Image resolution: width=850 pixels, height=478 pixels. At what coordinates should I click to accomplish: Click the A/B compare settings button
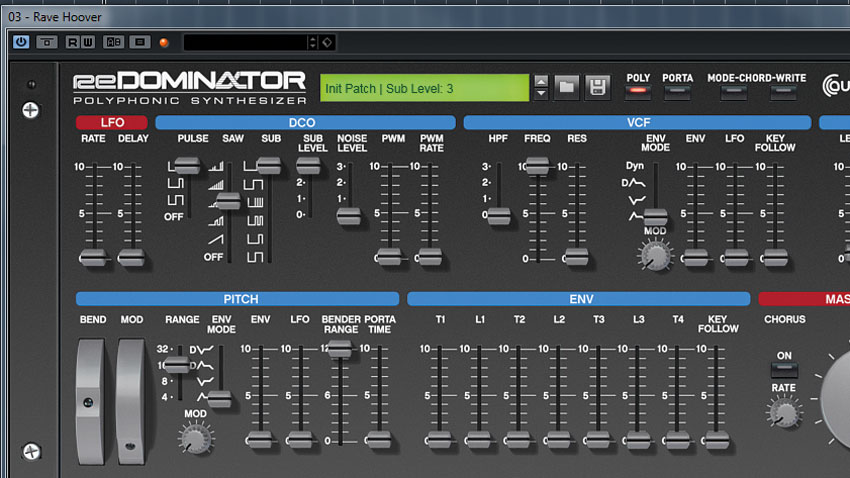[x=113, y=42]
